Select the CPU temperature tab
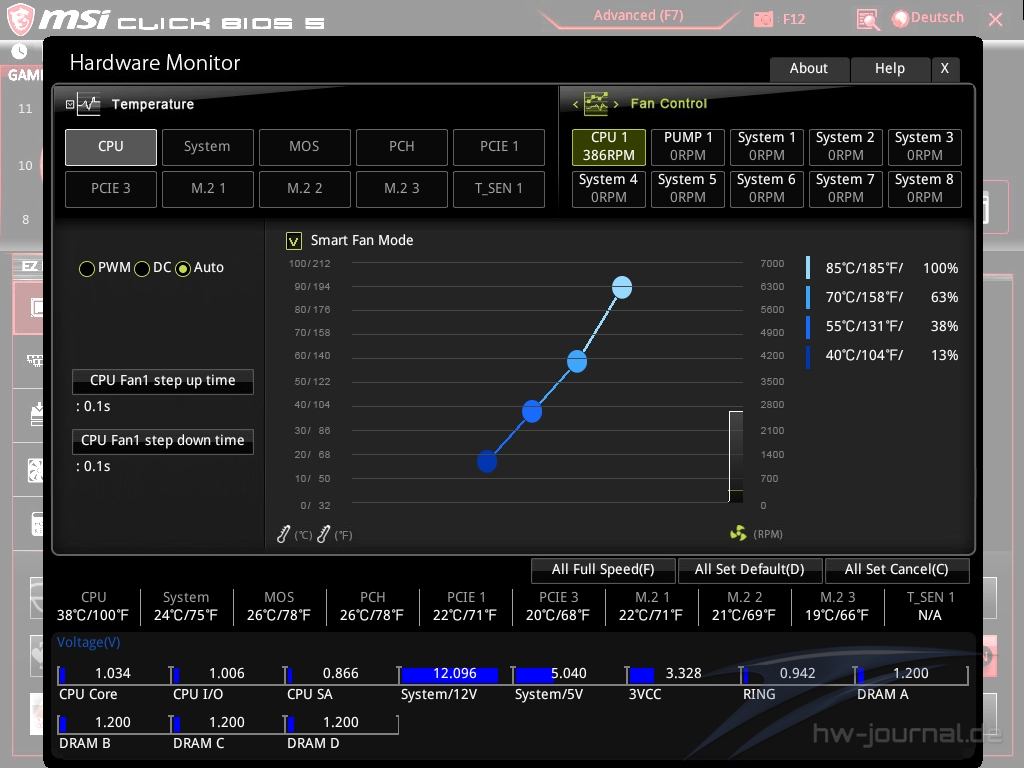Screen dimensions: 1024x768 [110, 147]
